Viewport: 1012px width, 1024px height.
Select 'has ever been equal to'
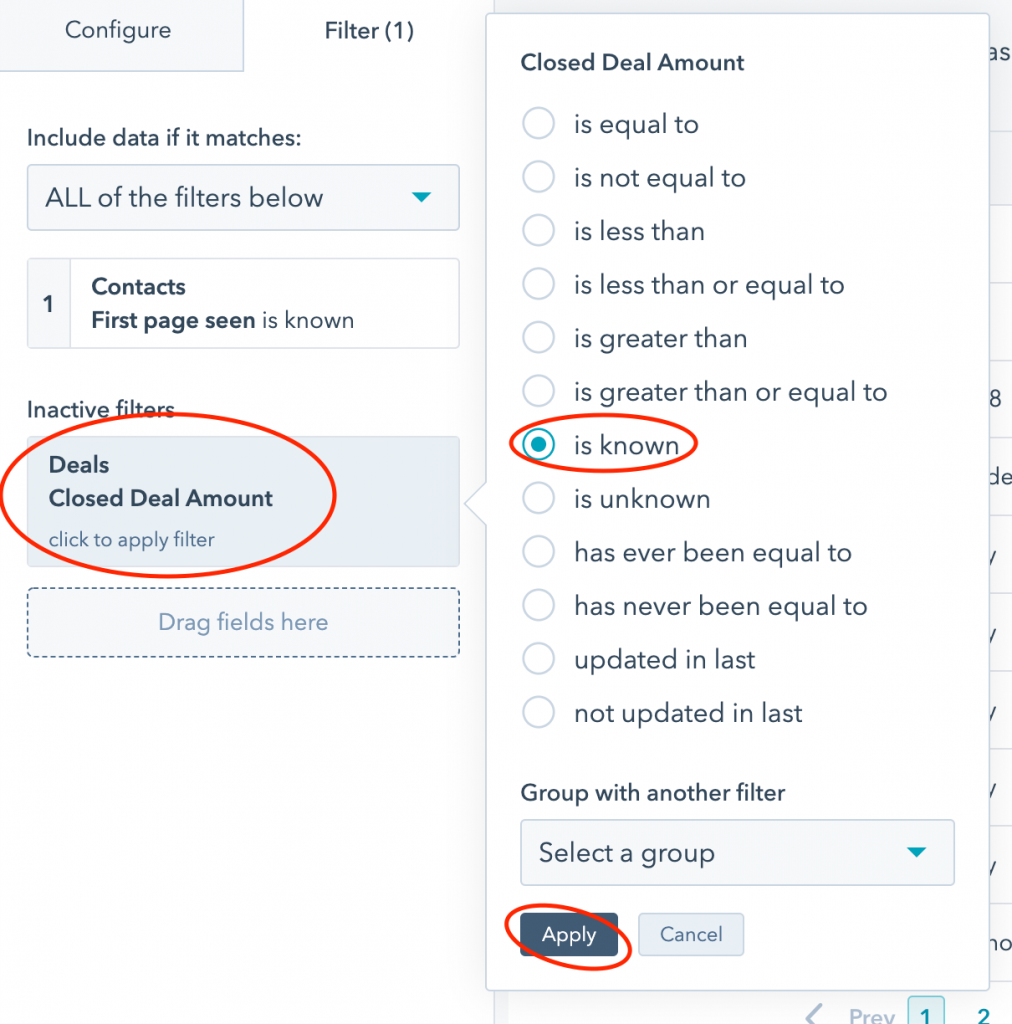click(539, 552)
